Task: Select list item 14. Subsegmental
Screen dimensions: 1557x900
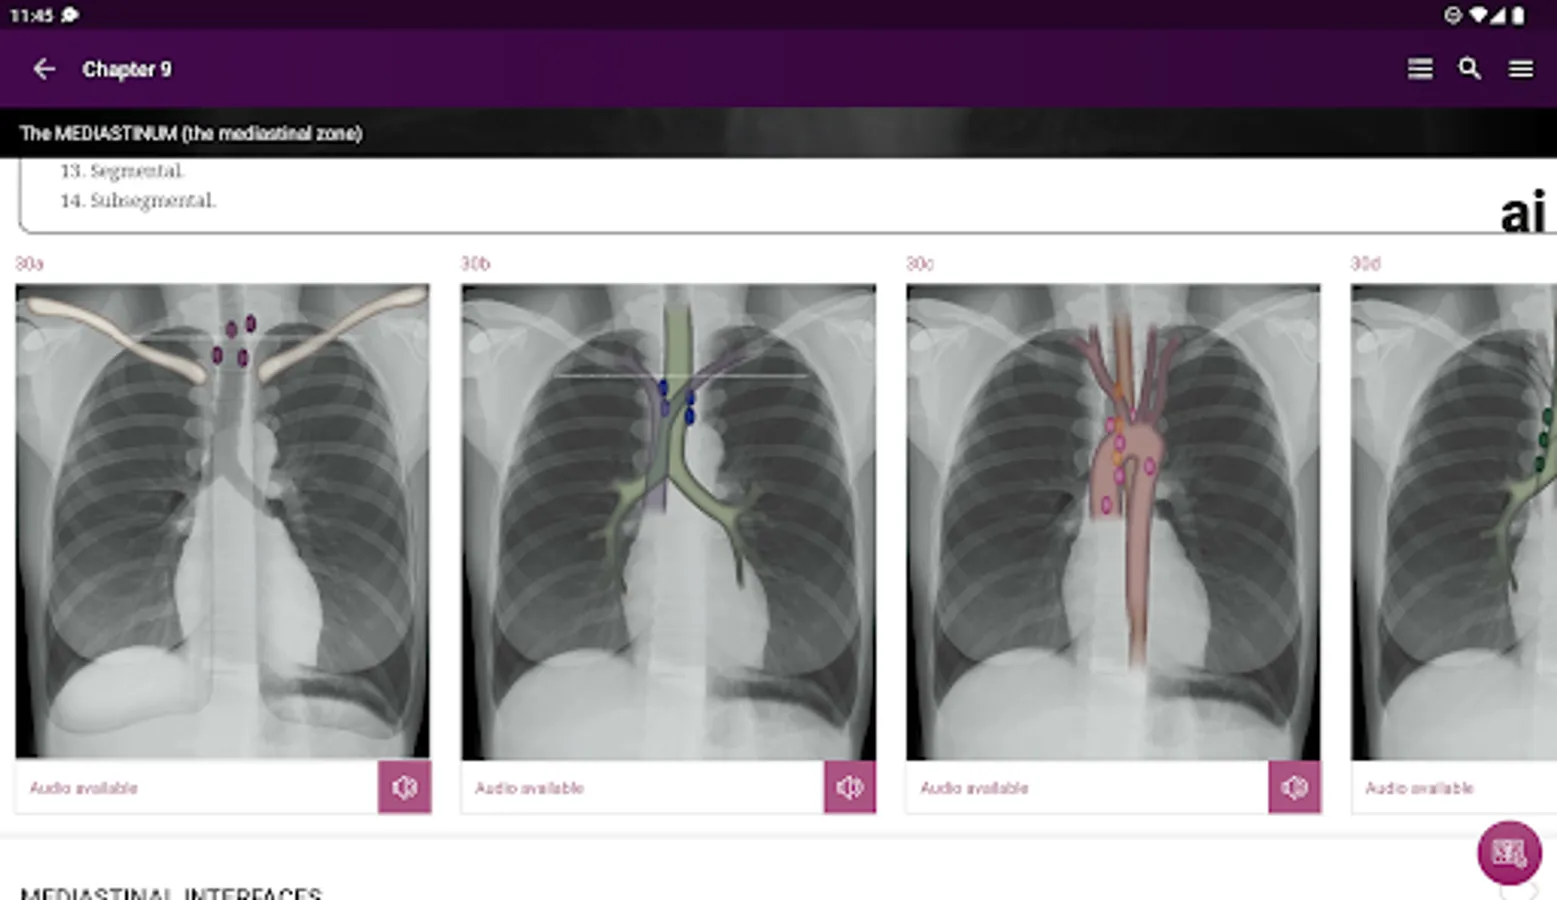Action: (138, 201)
